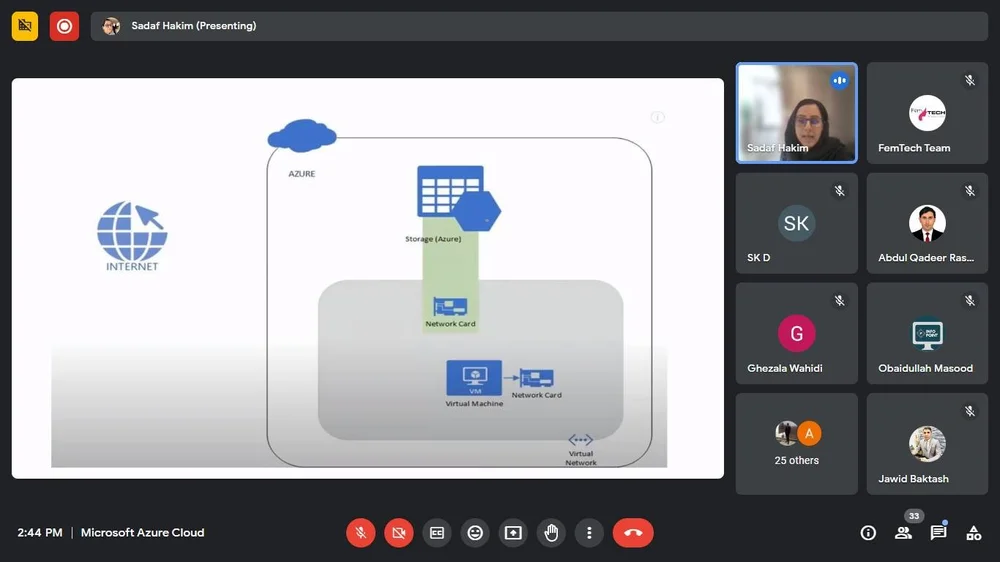Click the muted mic icon on Abdul Qadeer tile
Viewport: 1000px width, 562px height.
tap(969, 191)
